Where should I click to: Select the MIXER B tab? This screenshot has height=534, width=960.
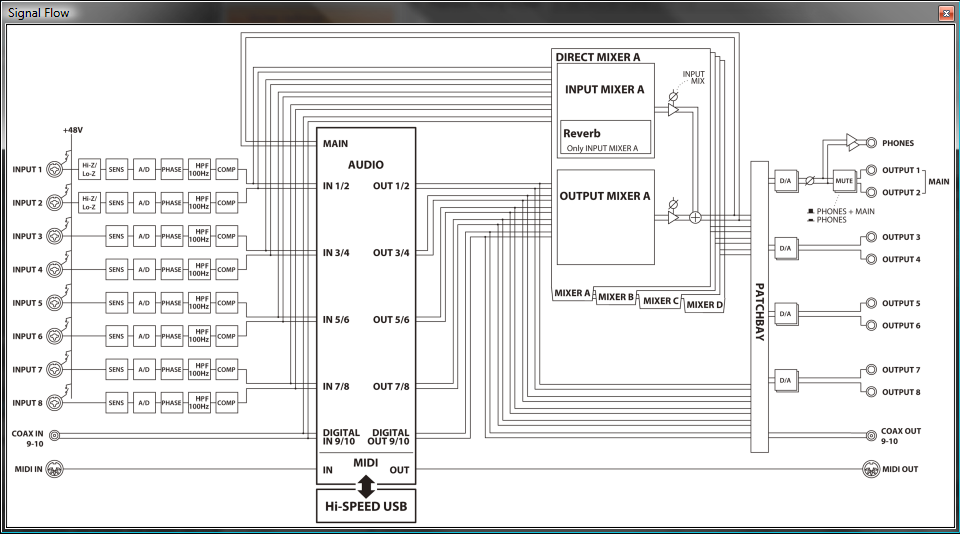pos(615,297)
